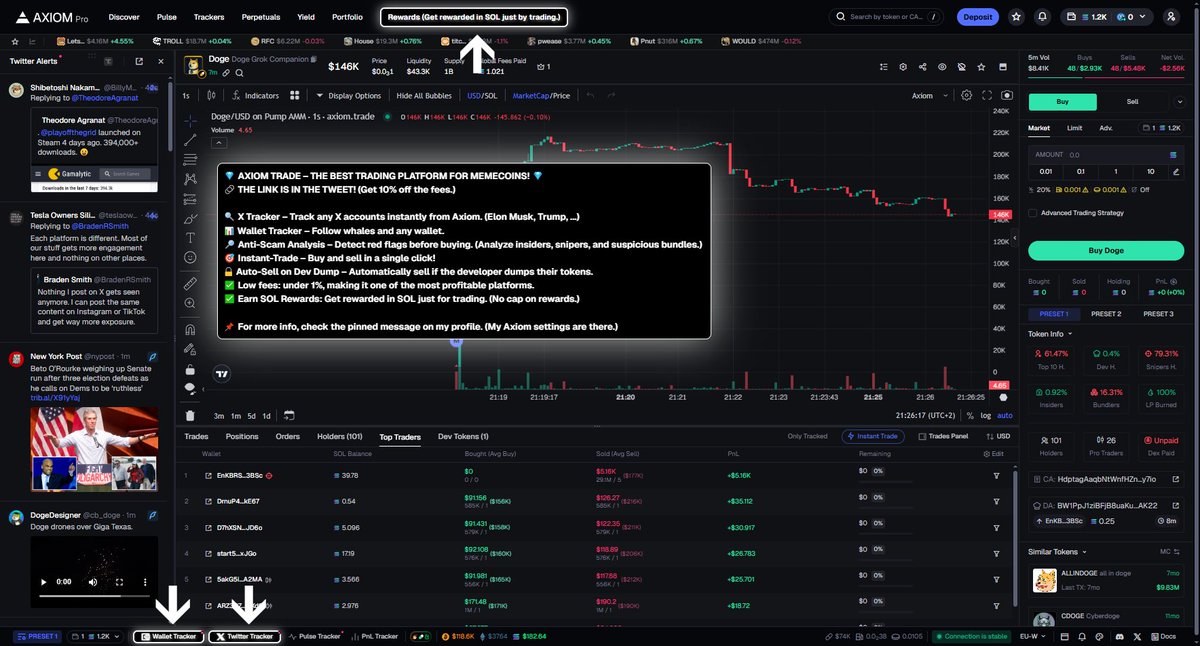The height and width of the screenshot is (646, 1200).
Task: Select the Limit order tab
Action: tap(1074, 128)
